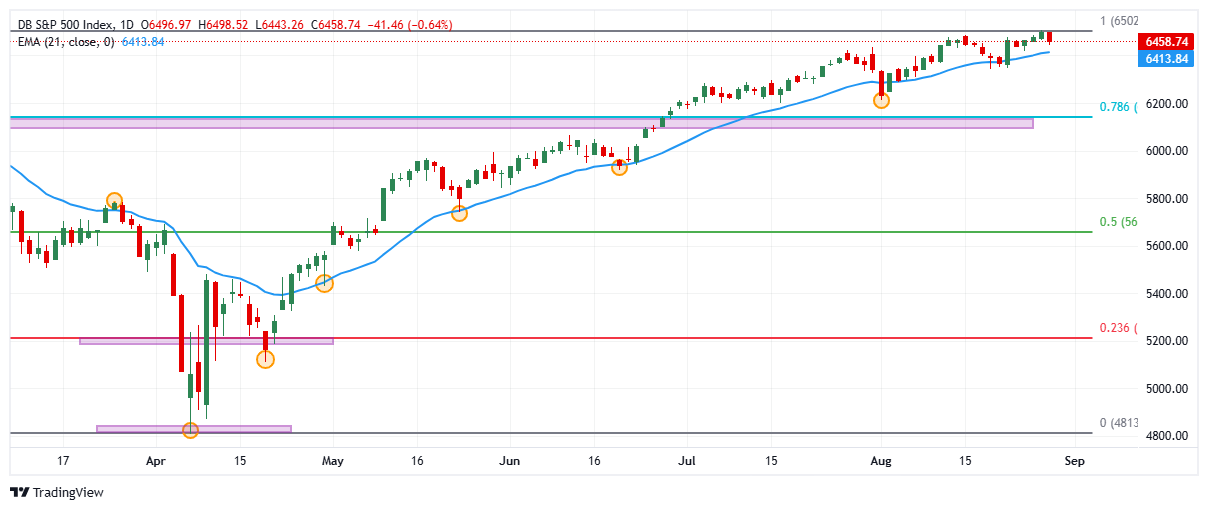Click the orange circle near the June 16 label
Image resolution: width=1208 pixels, height=510 pixels.
pos(619,167)
